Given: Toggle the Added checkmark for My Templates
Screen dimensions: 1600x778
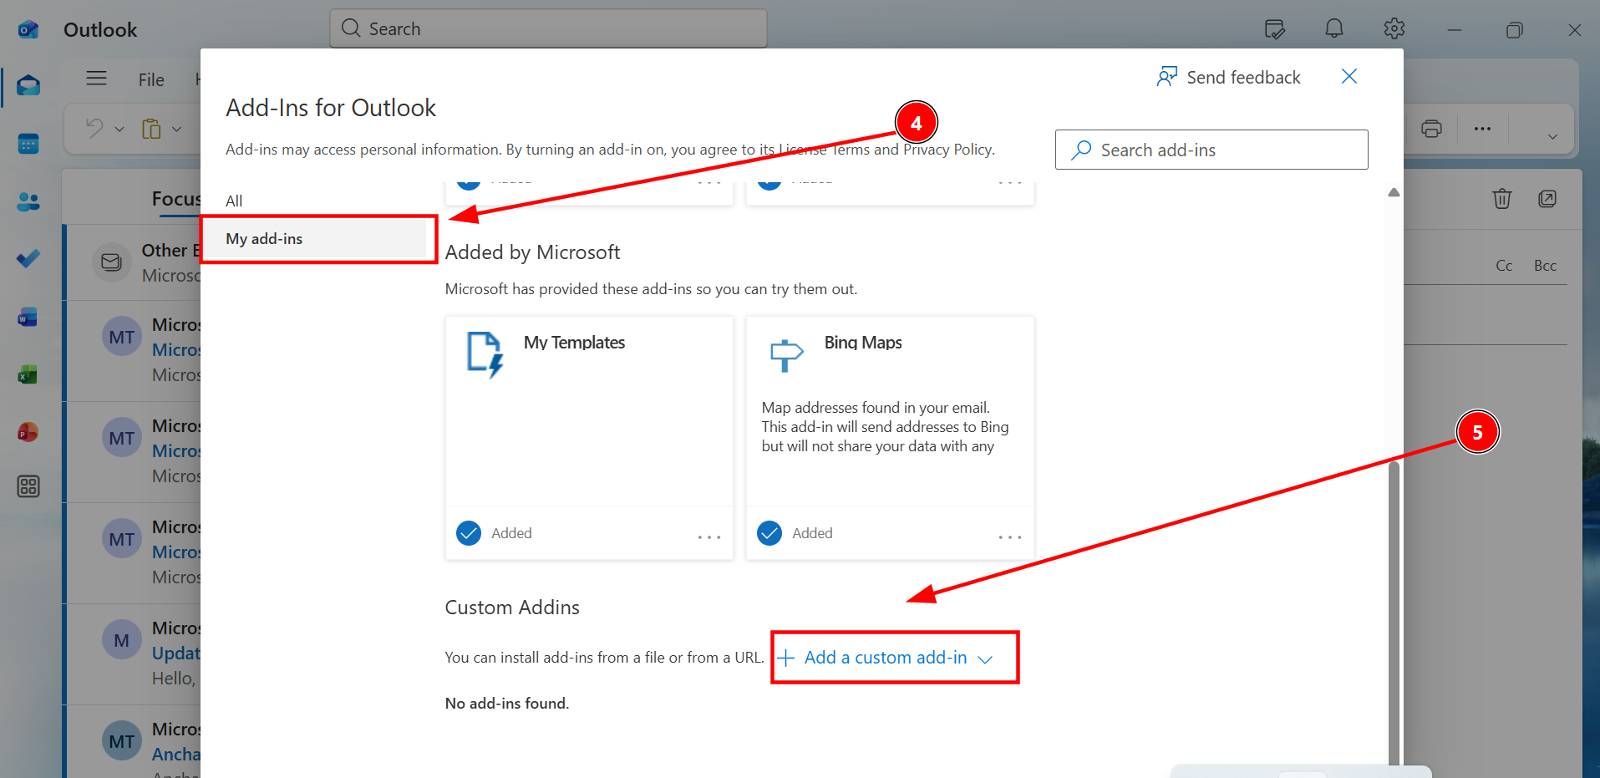Looking at the screenshot, I should click(x=469, y=533).
